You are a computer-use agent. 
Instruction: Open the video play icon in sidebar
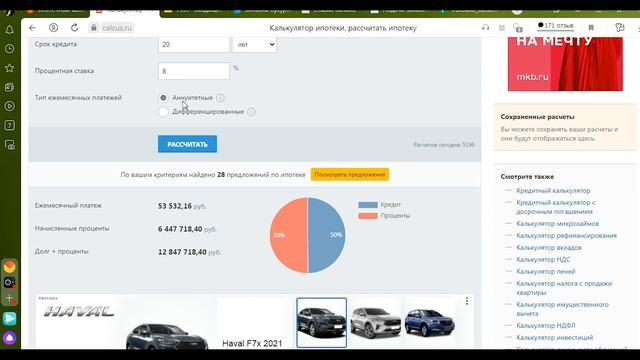9,106
